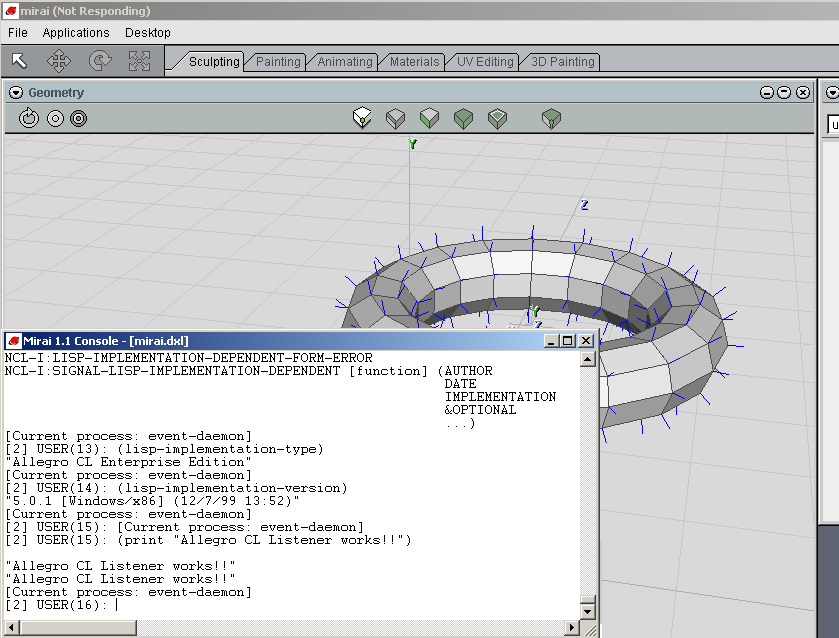Click the Mirai Console title bar icon
This screenshot has height=638, width=839.
[x=13, y=340]
